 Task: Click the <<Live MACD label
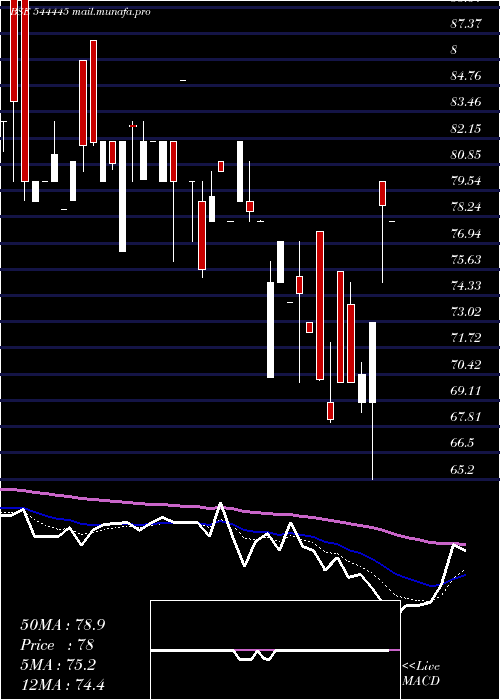[421, 674]
